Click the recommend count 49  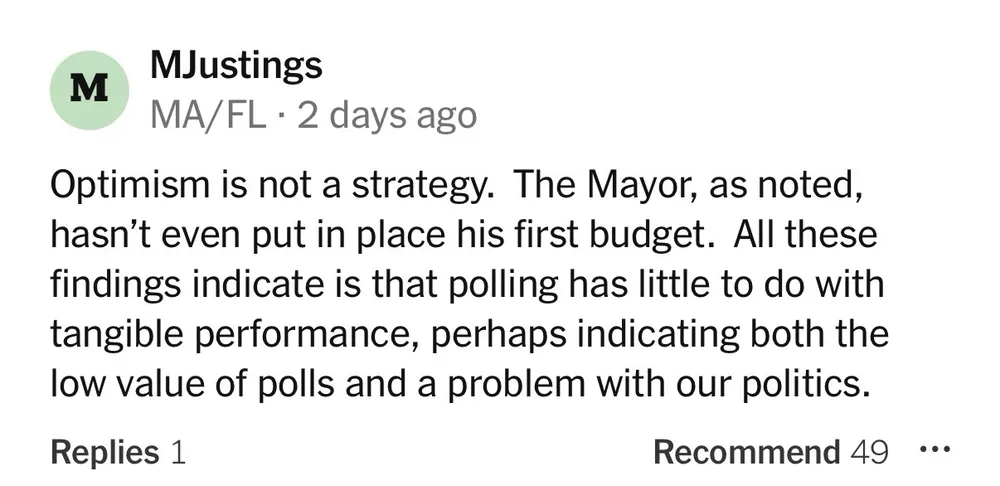(868, 452)
